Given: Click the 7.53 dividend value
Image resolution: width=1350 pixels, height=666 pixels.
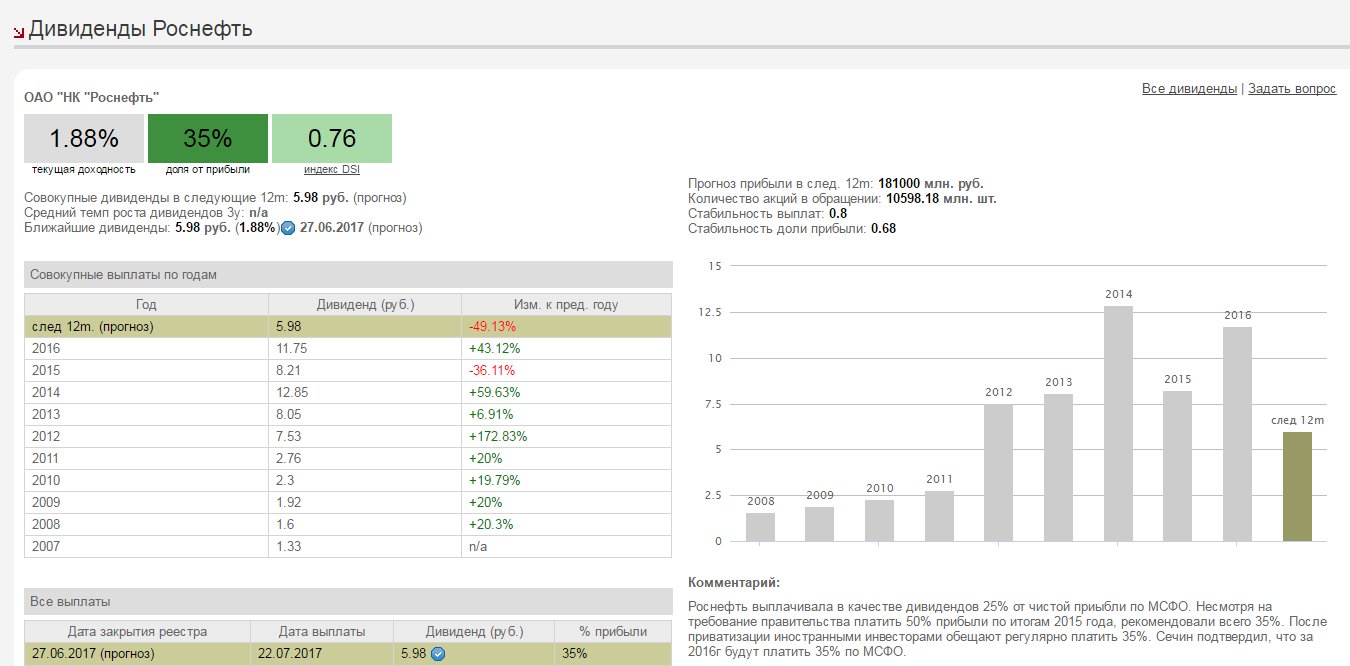Looking at the screenshot, I should (287, 436).
